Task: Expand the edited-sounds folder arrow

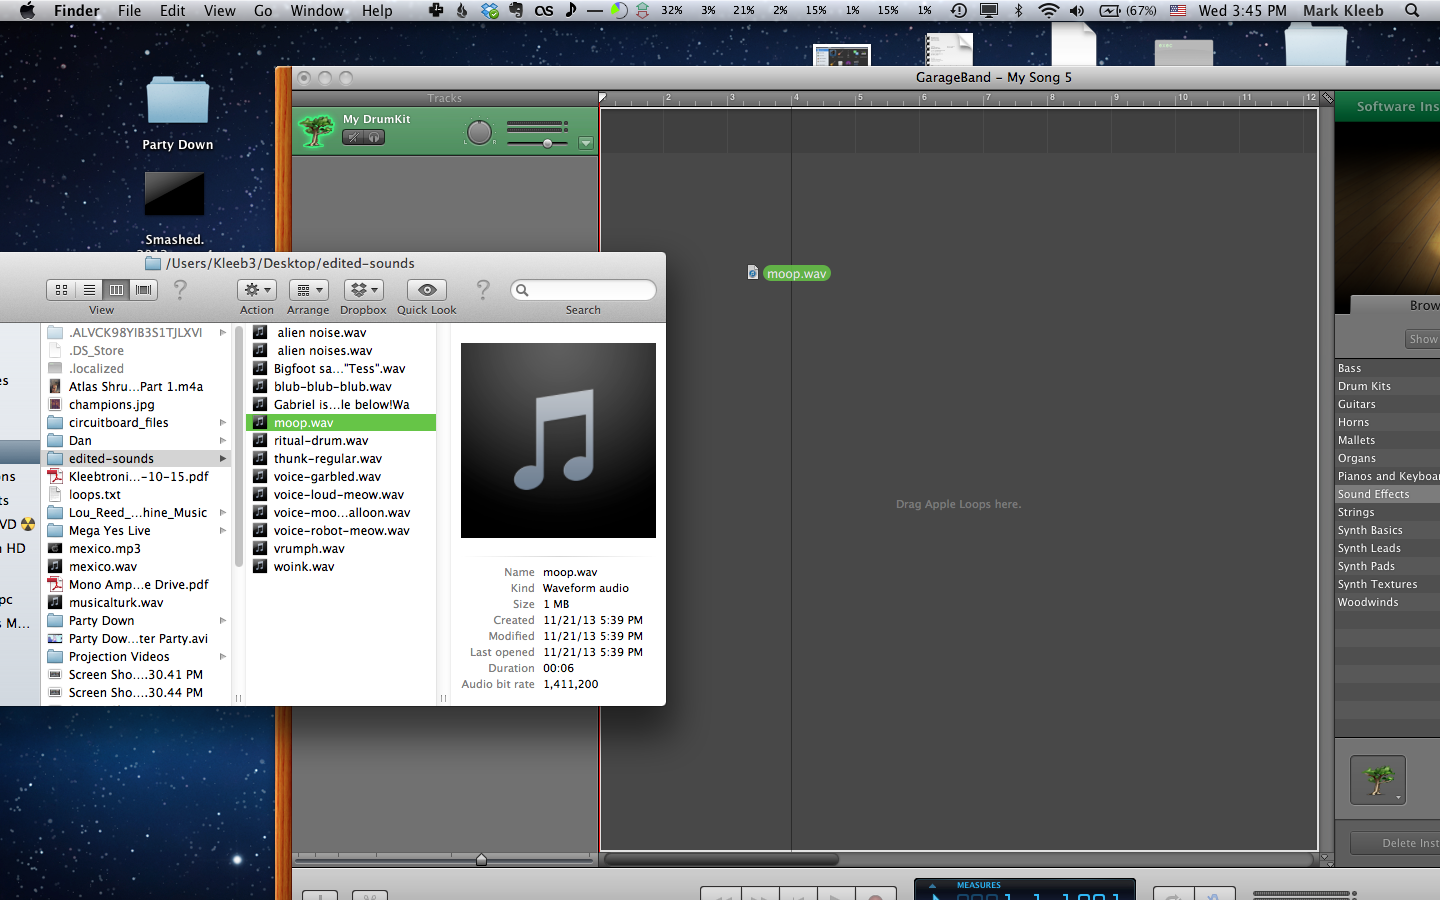Action: click(222, 458)
